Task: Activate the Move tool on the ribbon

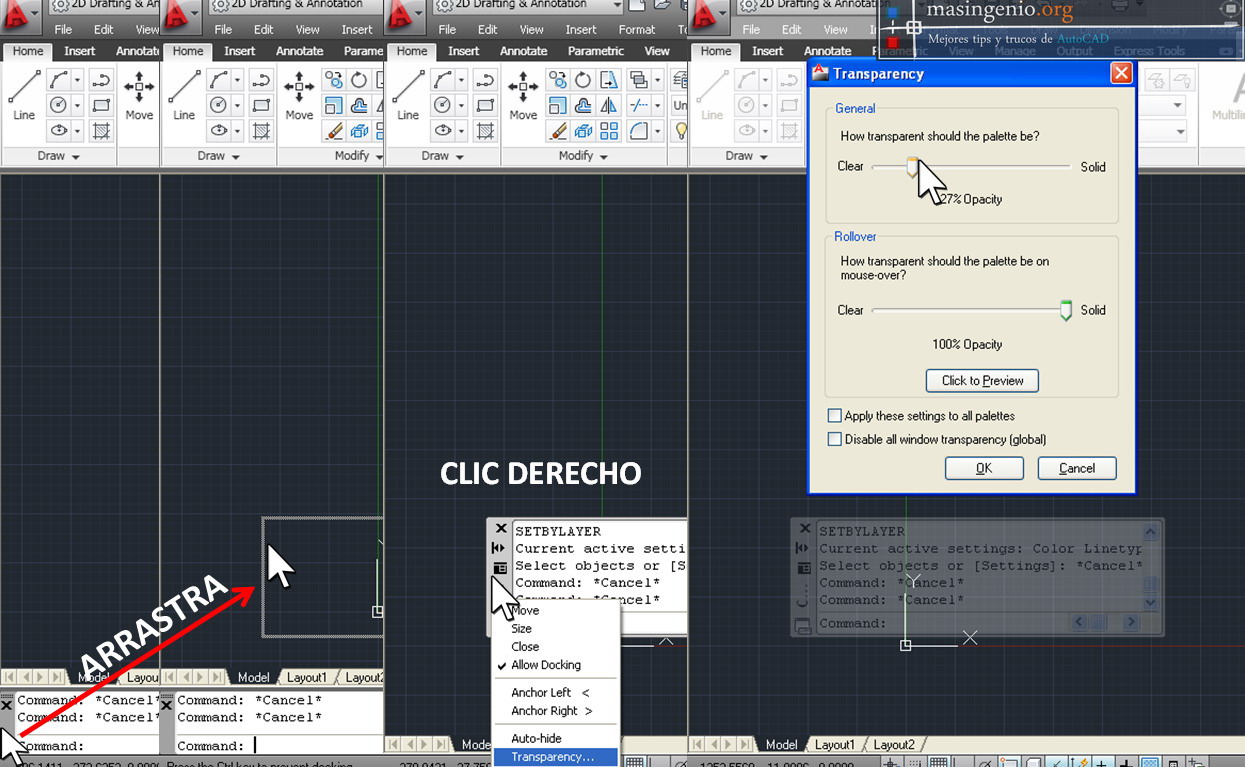Action: click(x=523, y=90)
